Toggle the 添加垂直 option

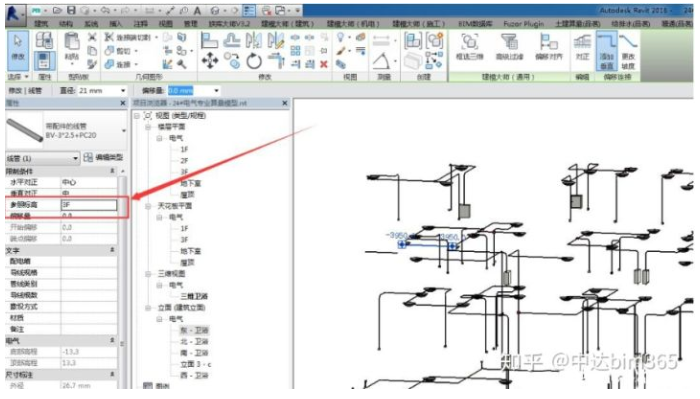606,51
